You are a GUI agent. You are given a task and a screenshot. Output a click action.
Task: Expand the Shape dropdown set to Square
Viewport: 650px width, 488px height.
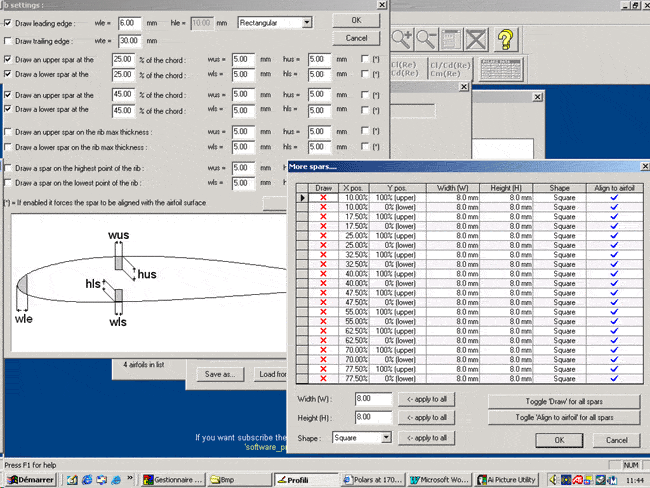[385, 438]
